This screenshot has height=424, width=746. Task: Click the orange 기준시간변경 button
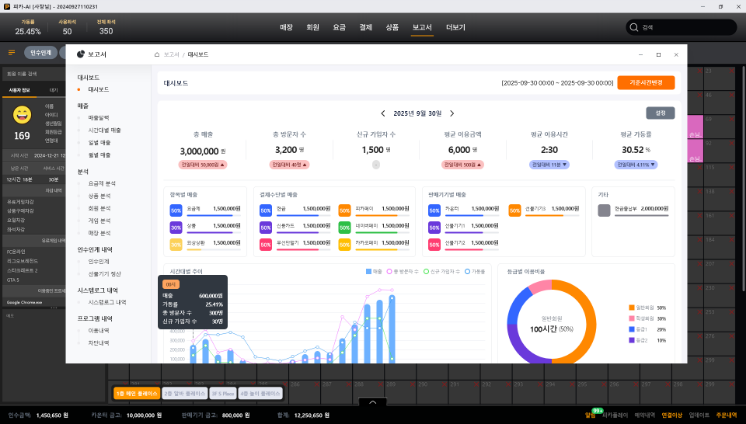[645, 83]
